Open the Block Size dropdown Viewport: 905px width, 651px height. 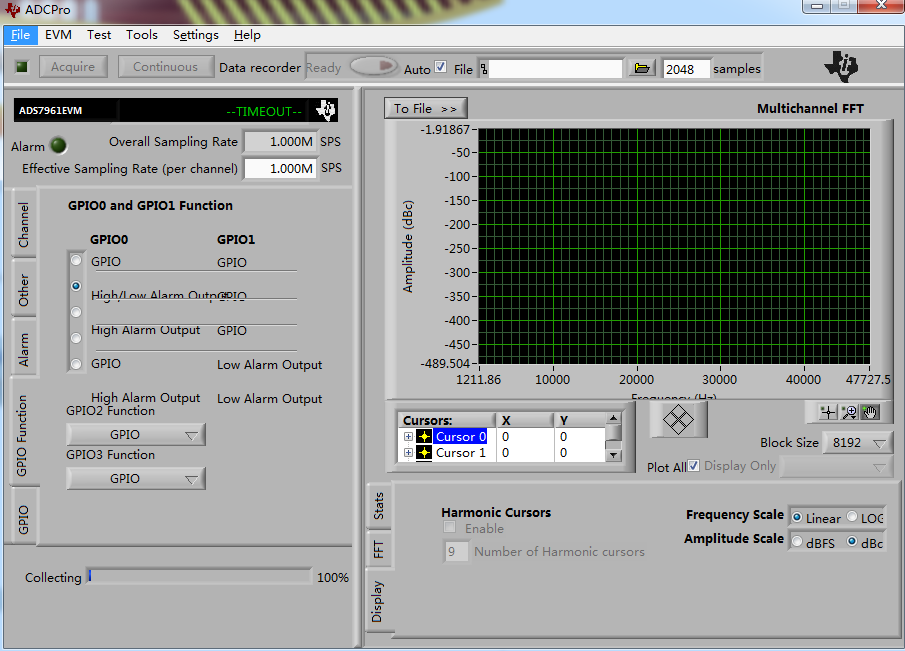point(856,443)
